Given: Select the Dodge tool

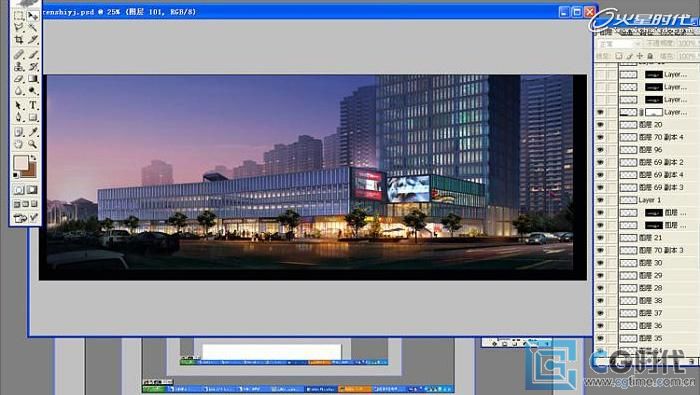Looking at the screenshot, I should (x=33, y=91).
